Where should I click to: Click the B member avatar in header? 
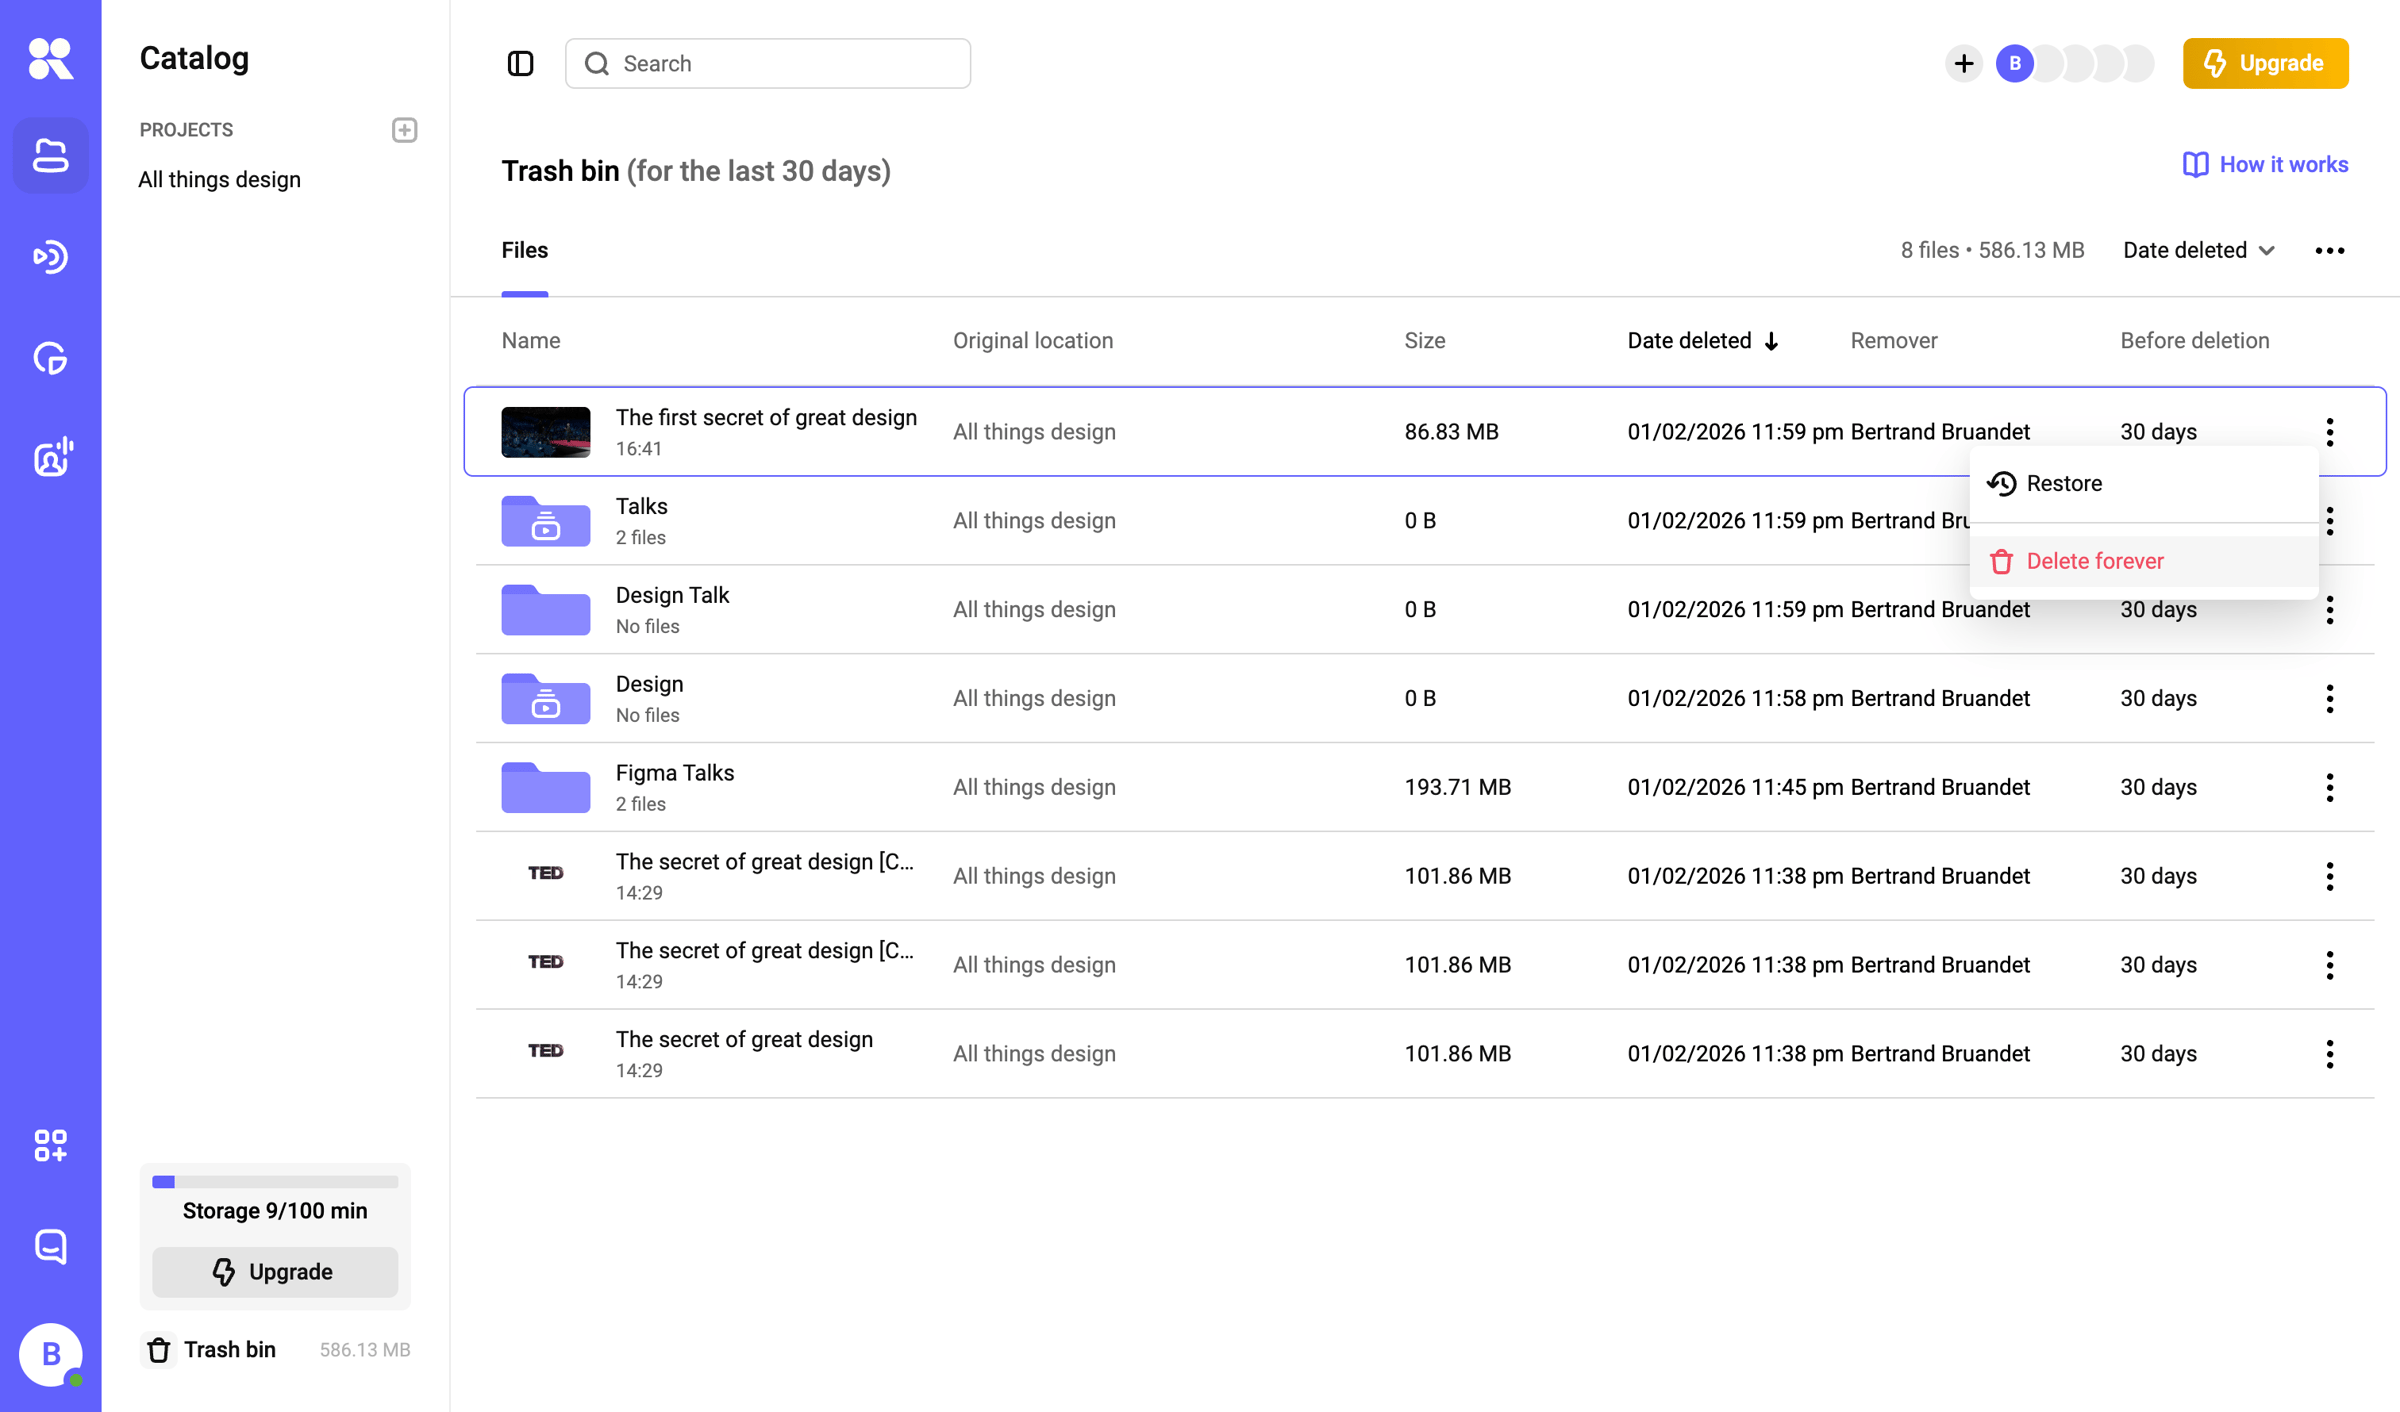click(2015, 64)
